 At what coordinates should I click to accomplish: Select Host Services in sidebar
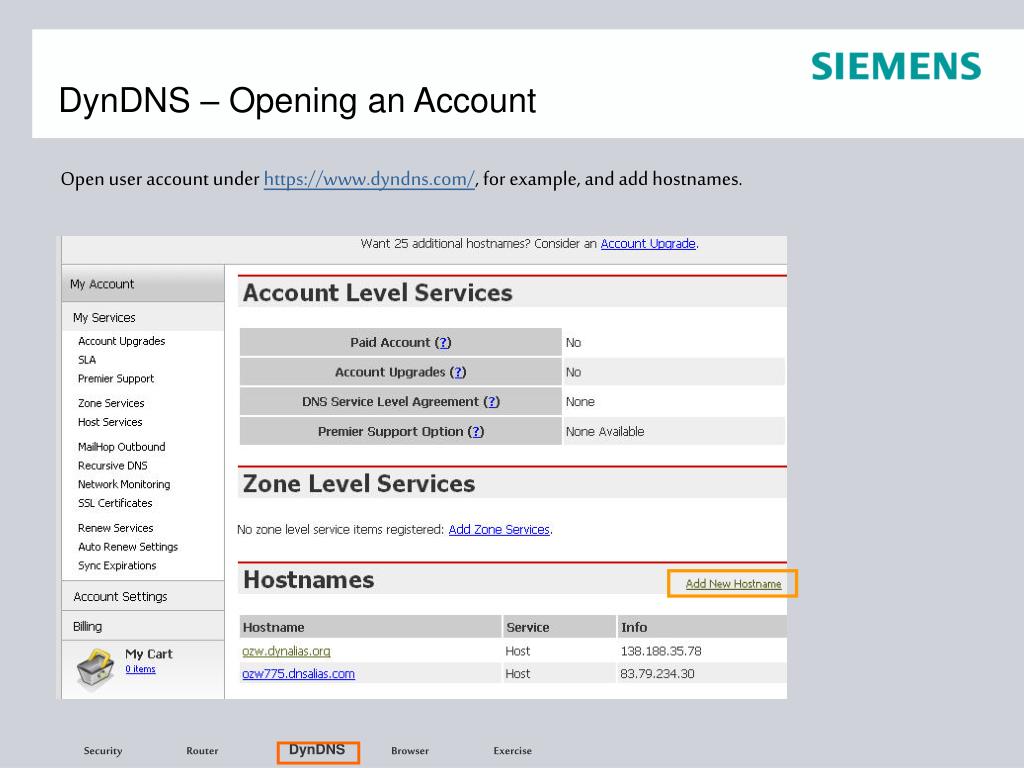click(110, 422)
